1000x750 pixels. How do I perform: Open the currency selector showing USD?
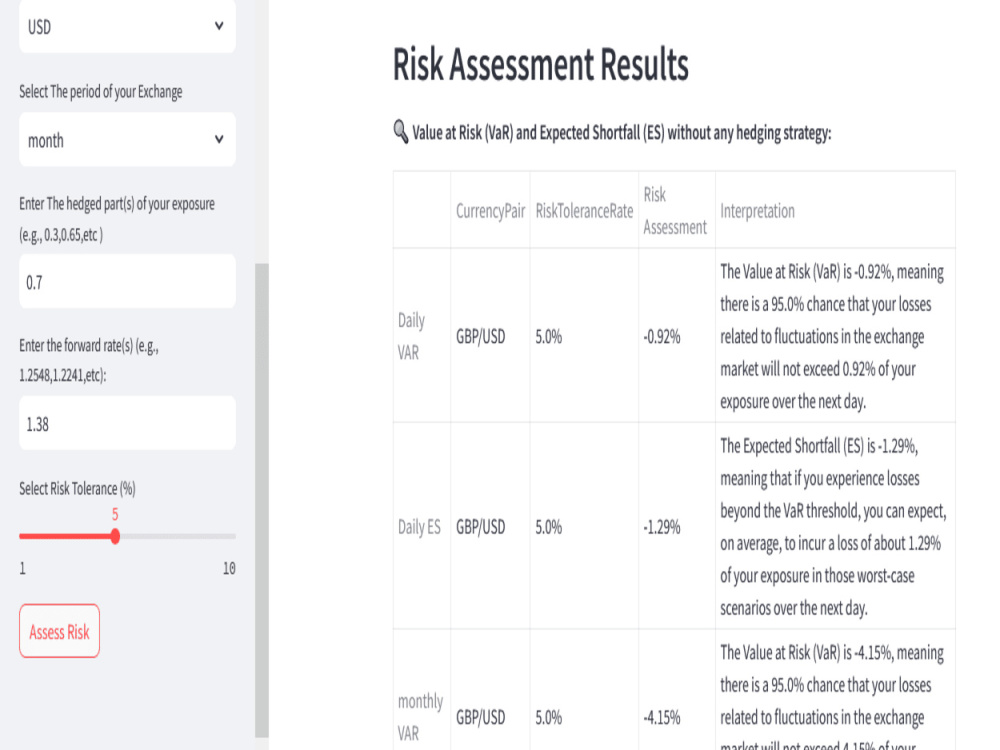click(126, 27)
